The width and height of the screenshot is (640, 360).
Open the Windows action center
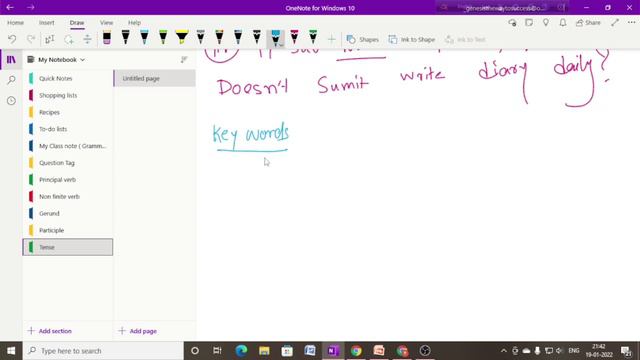point(626,351)
